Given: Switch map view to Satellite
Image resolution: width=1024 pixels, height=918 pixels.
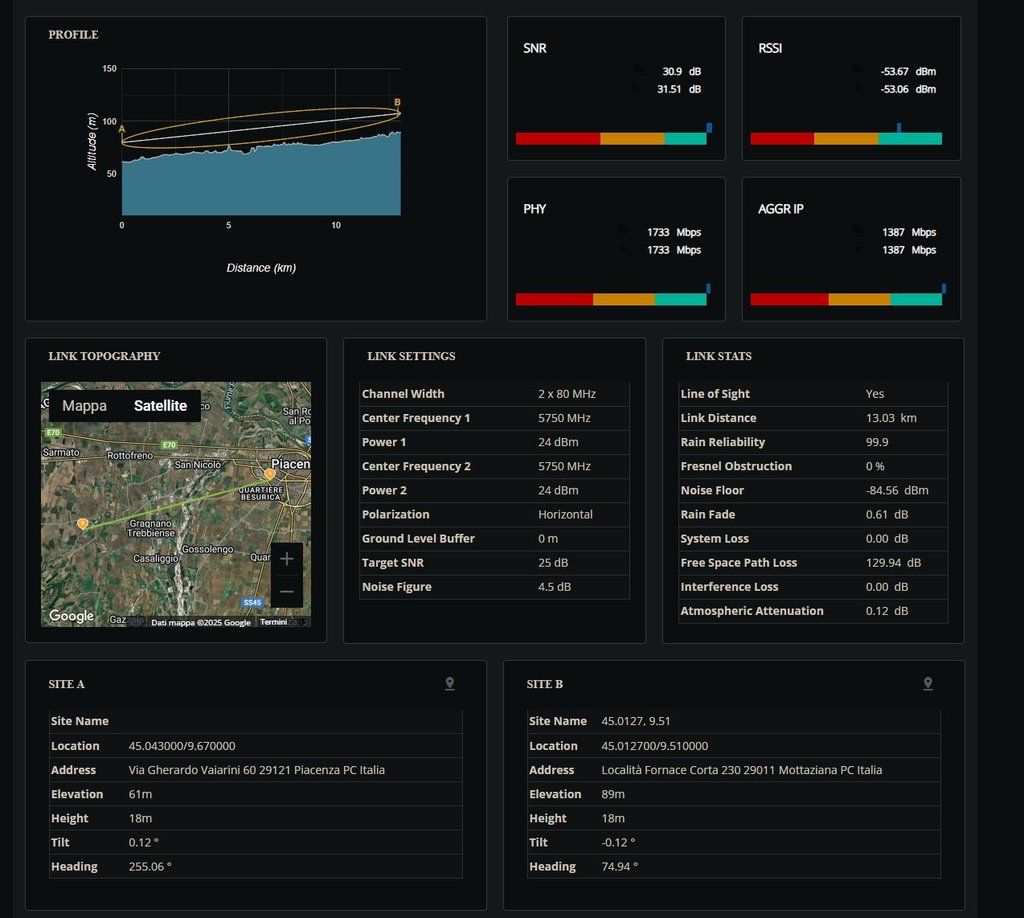Looking at the screenshot, I should (x=160, y=406).
